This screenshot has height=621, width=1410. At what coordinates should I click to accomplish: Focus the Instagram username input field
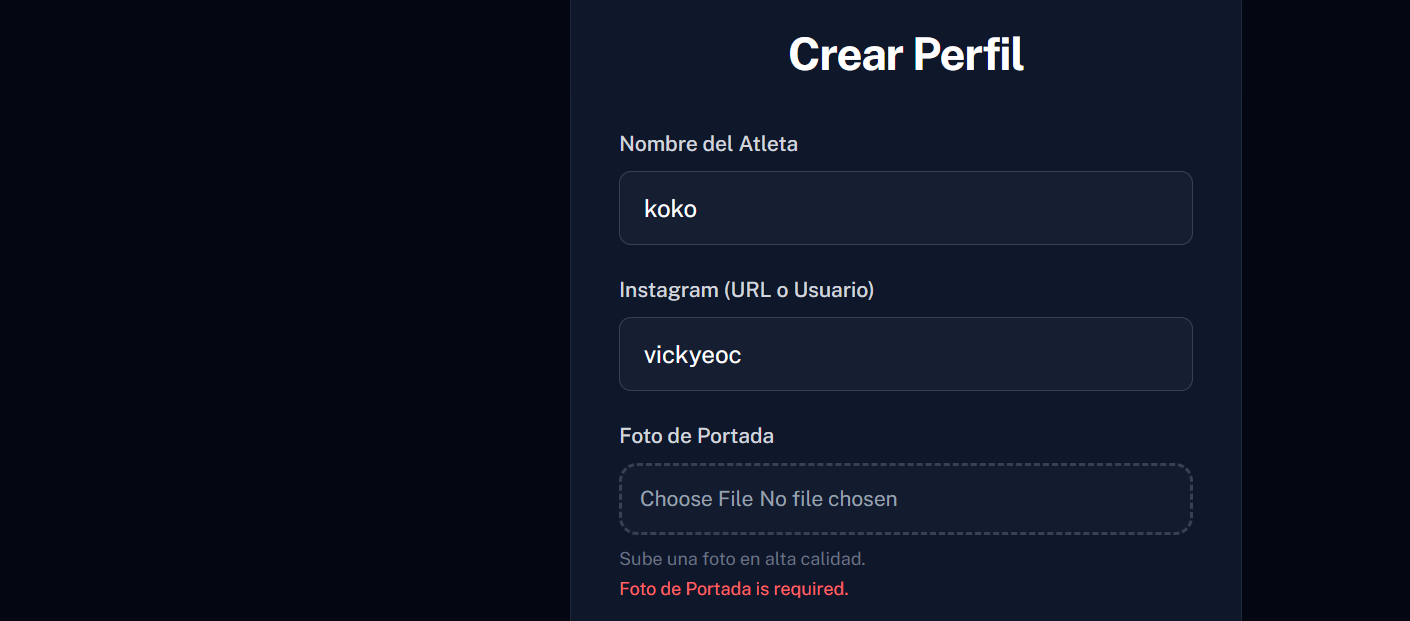(905, 354)
